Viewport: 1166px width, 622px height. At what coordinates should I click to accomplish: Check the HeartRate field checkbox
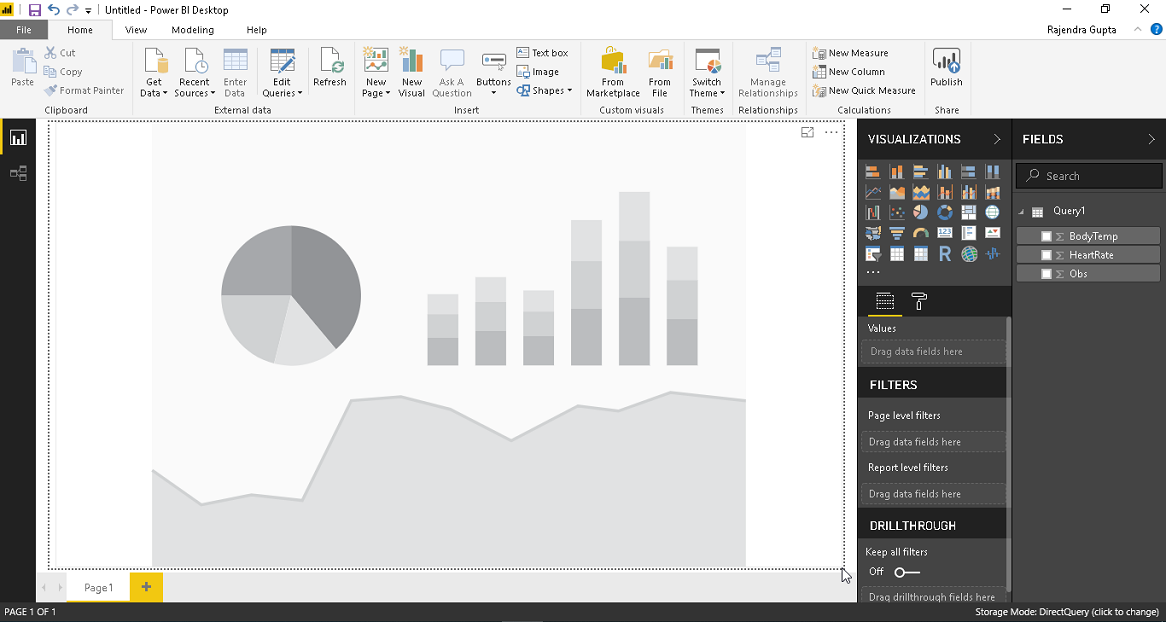[1046, 254]
